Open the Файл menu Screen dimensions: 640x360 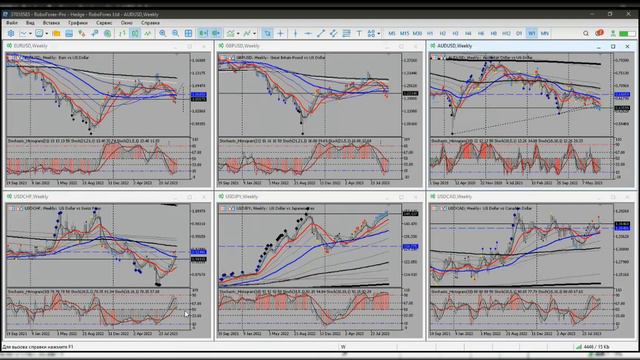12,23
